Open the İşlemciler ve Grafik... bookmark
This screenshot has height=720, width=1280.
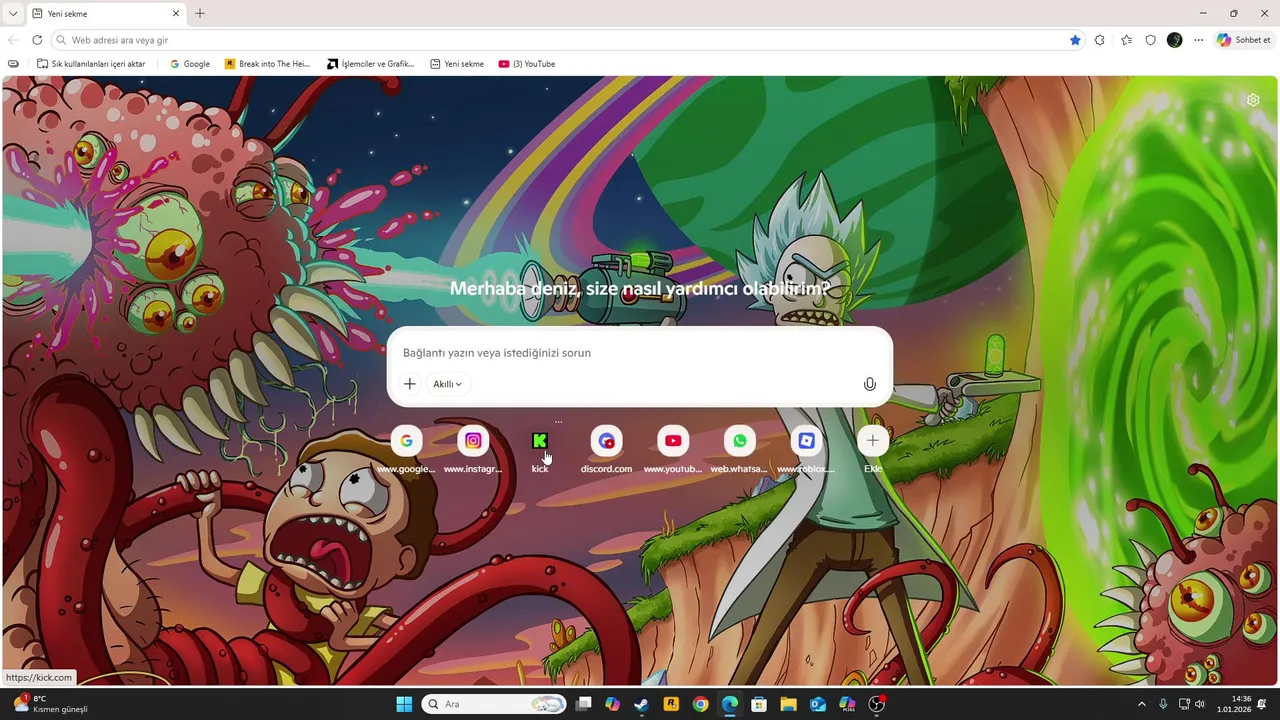371,64
